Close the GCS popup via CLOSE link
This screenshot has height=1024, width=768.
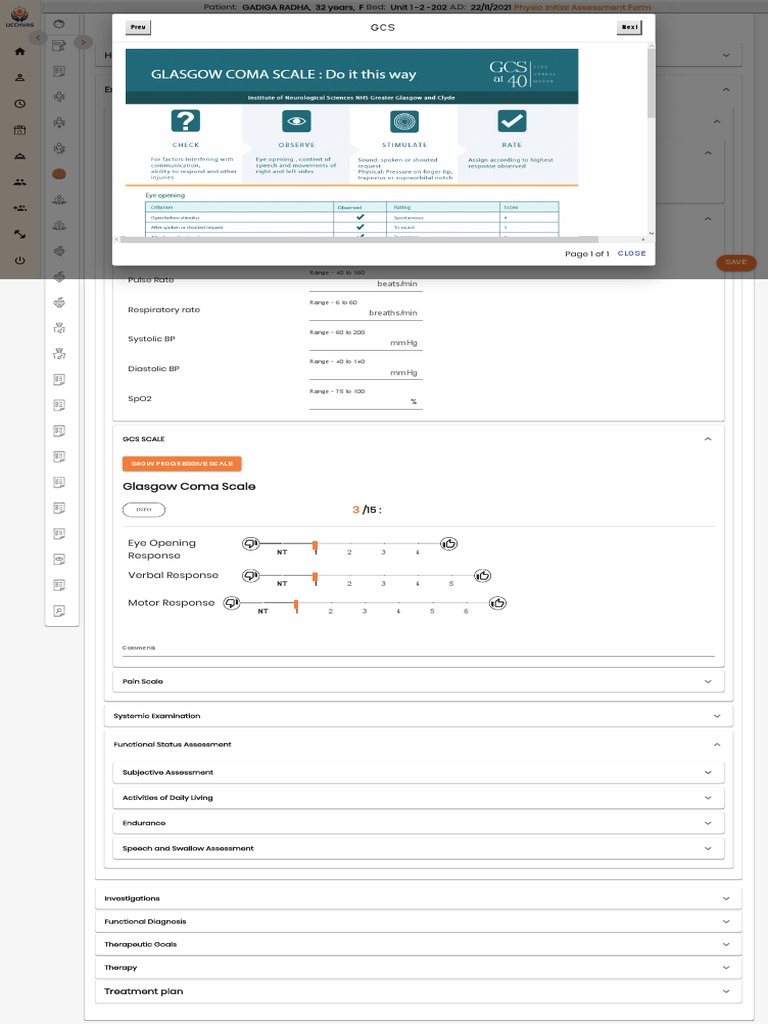(631, 254)
